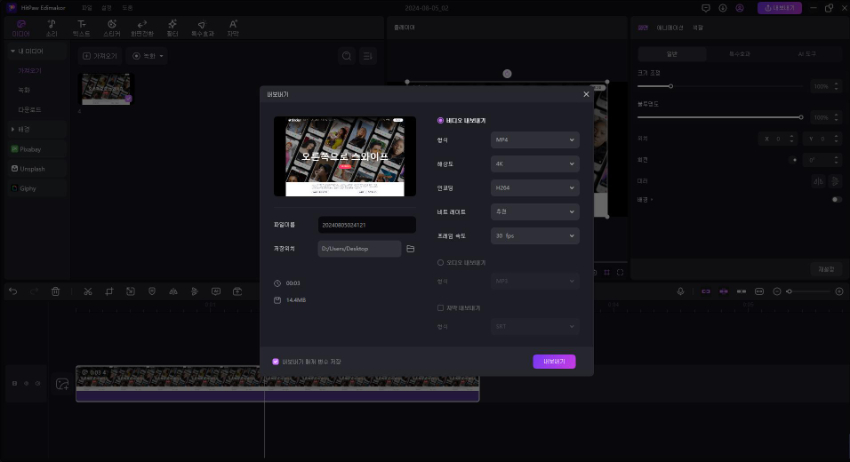
Task: Select the 오디오 내보내기 radio button
Action: coord(440,262)
